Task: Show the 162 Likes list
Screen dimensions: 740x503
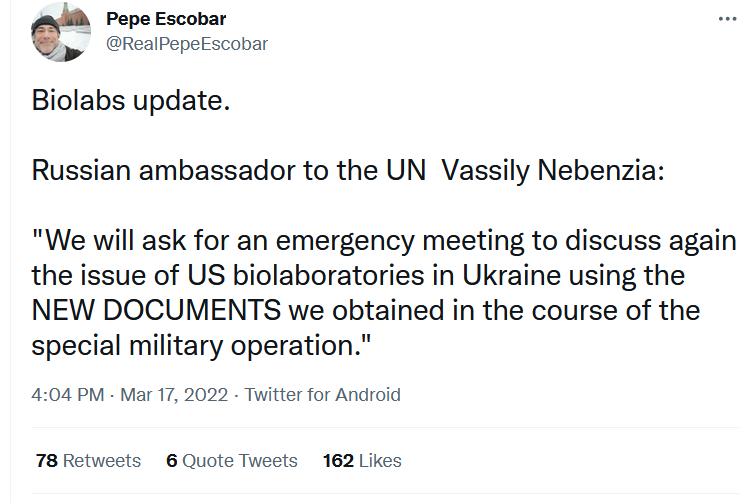Action: click(362, 461)
